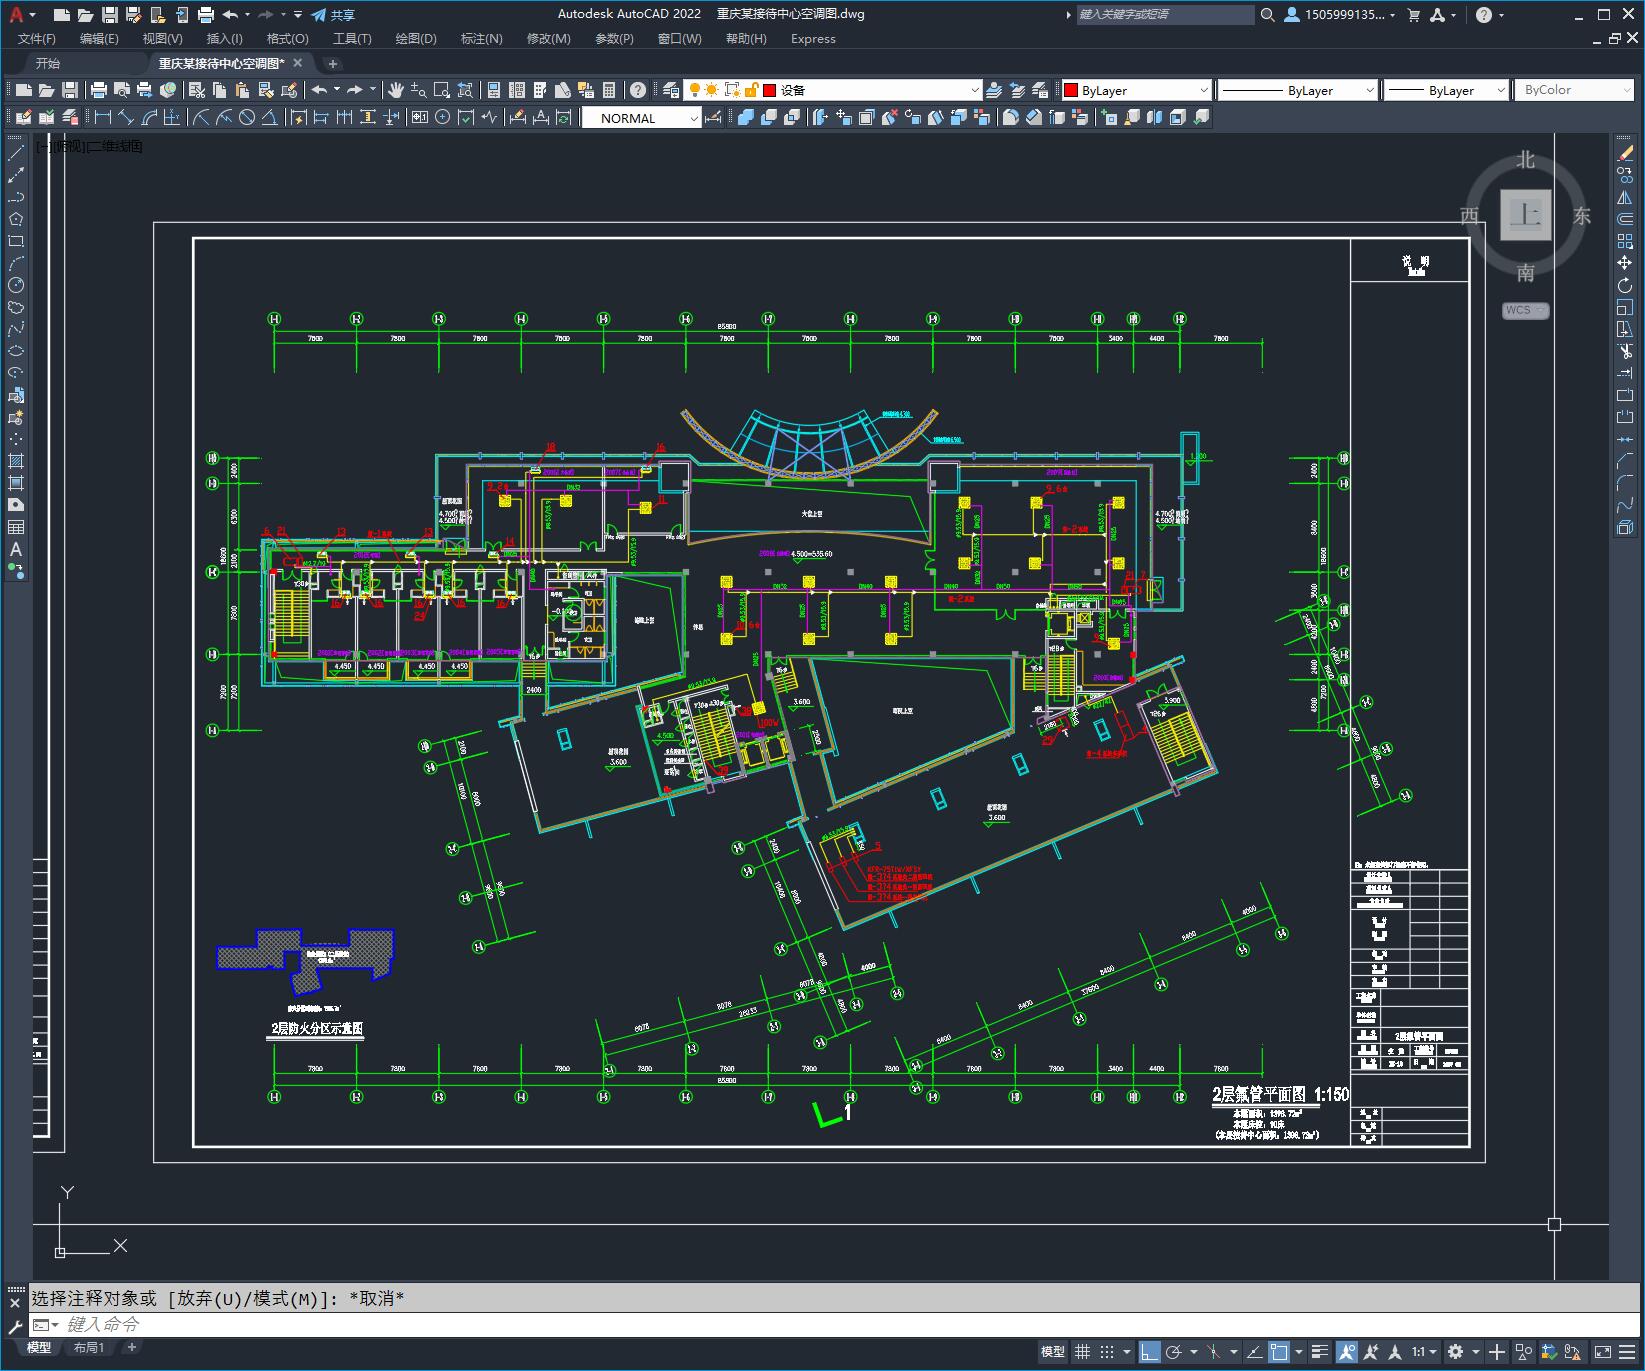This screenshot has width=1645, height=1371.
Task: Toggle the layer lock icon for 设备
Action: 751,90
